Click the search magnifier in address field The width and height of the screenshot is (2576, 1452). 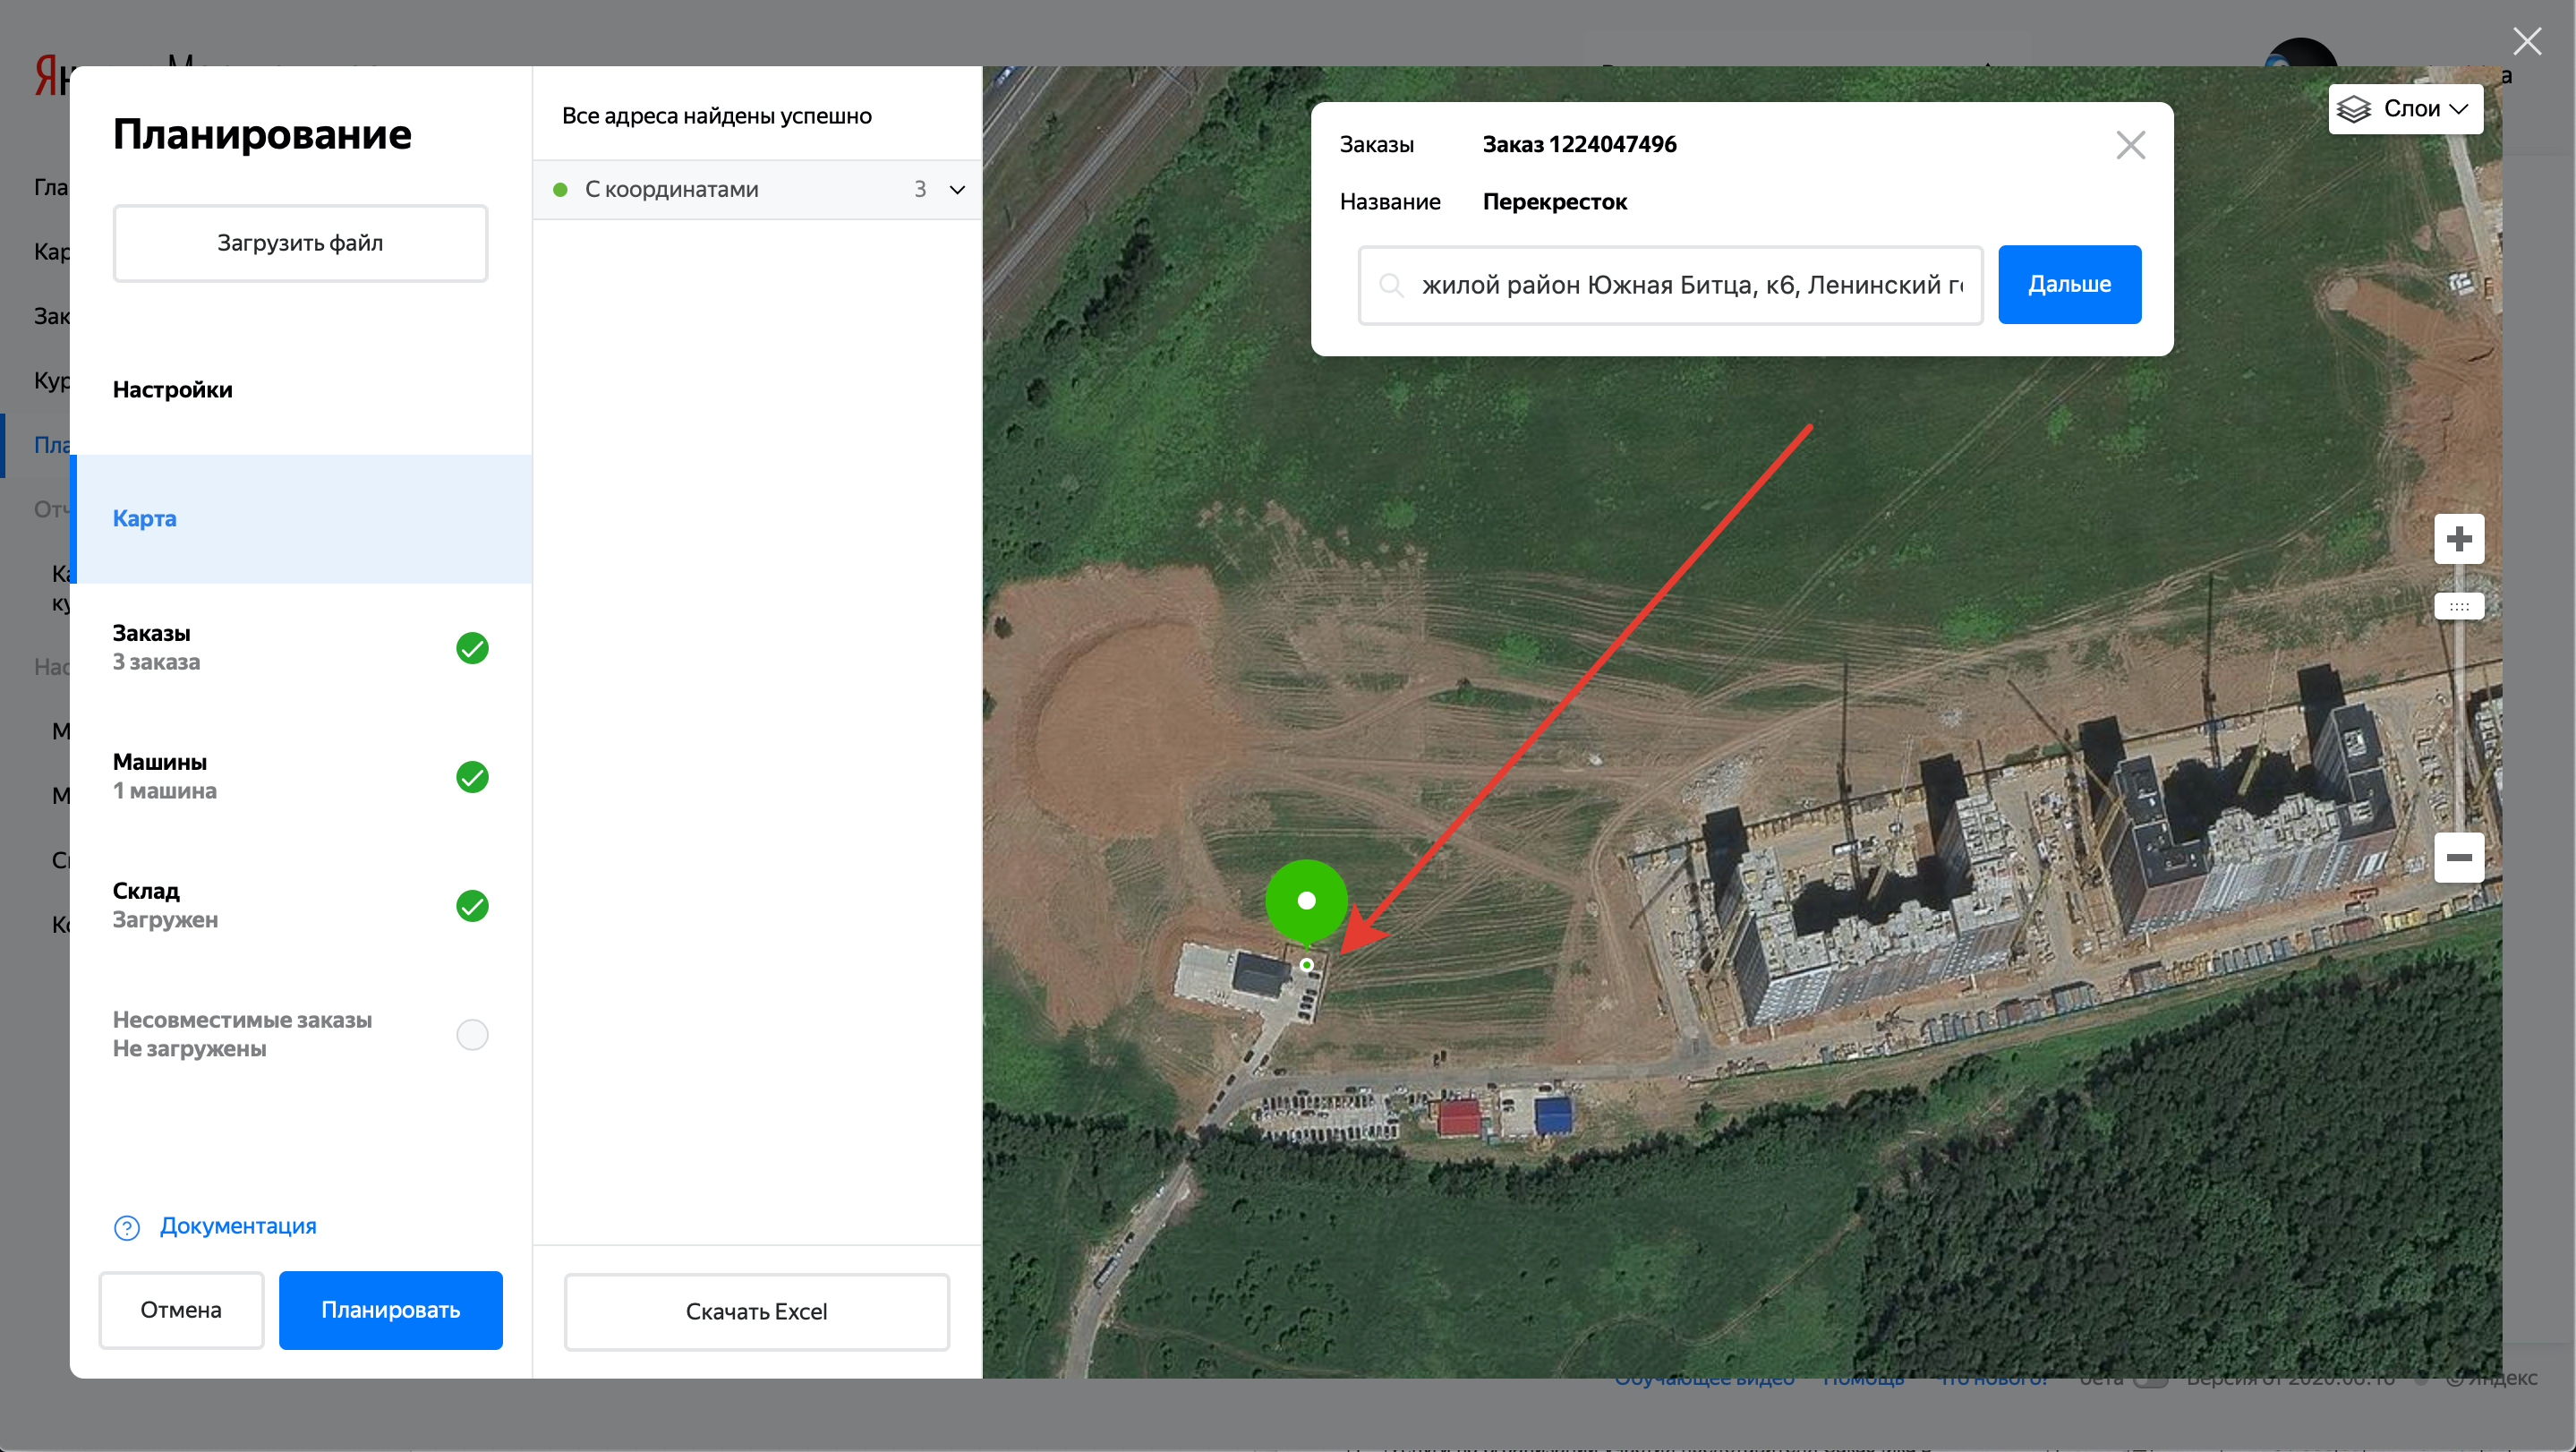(x=1390, y=285)
